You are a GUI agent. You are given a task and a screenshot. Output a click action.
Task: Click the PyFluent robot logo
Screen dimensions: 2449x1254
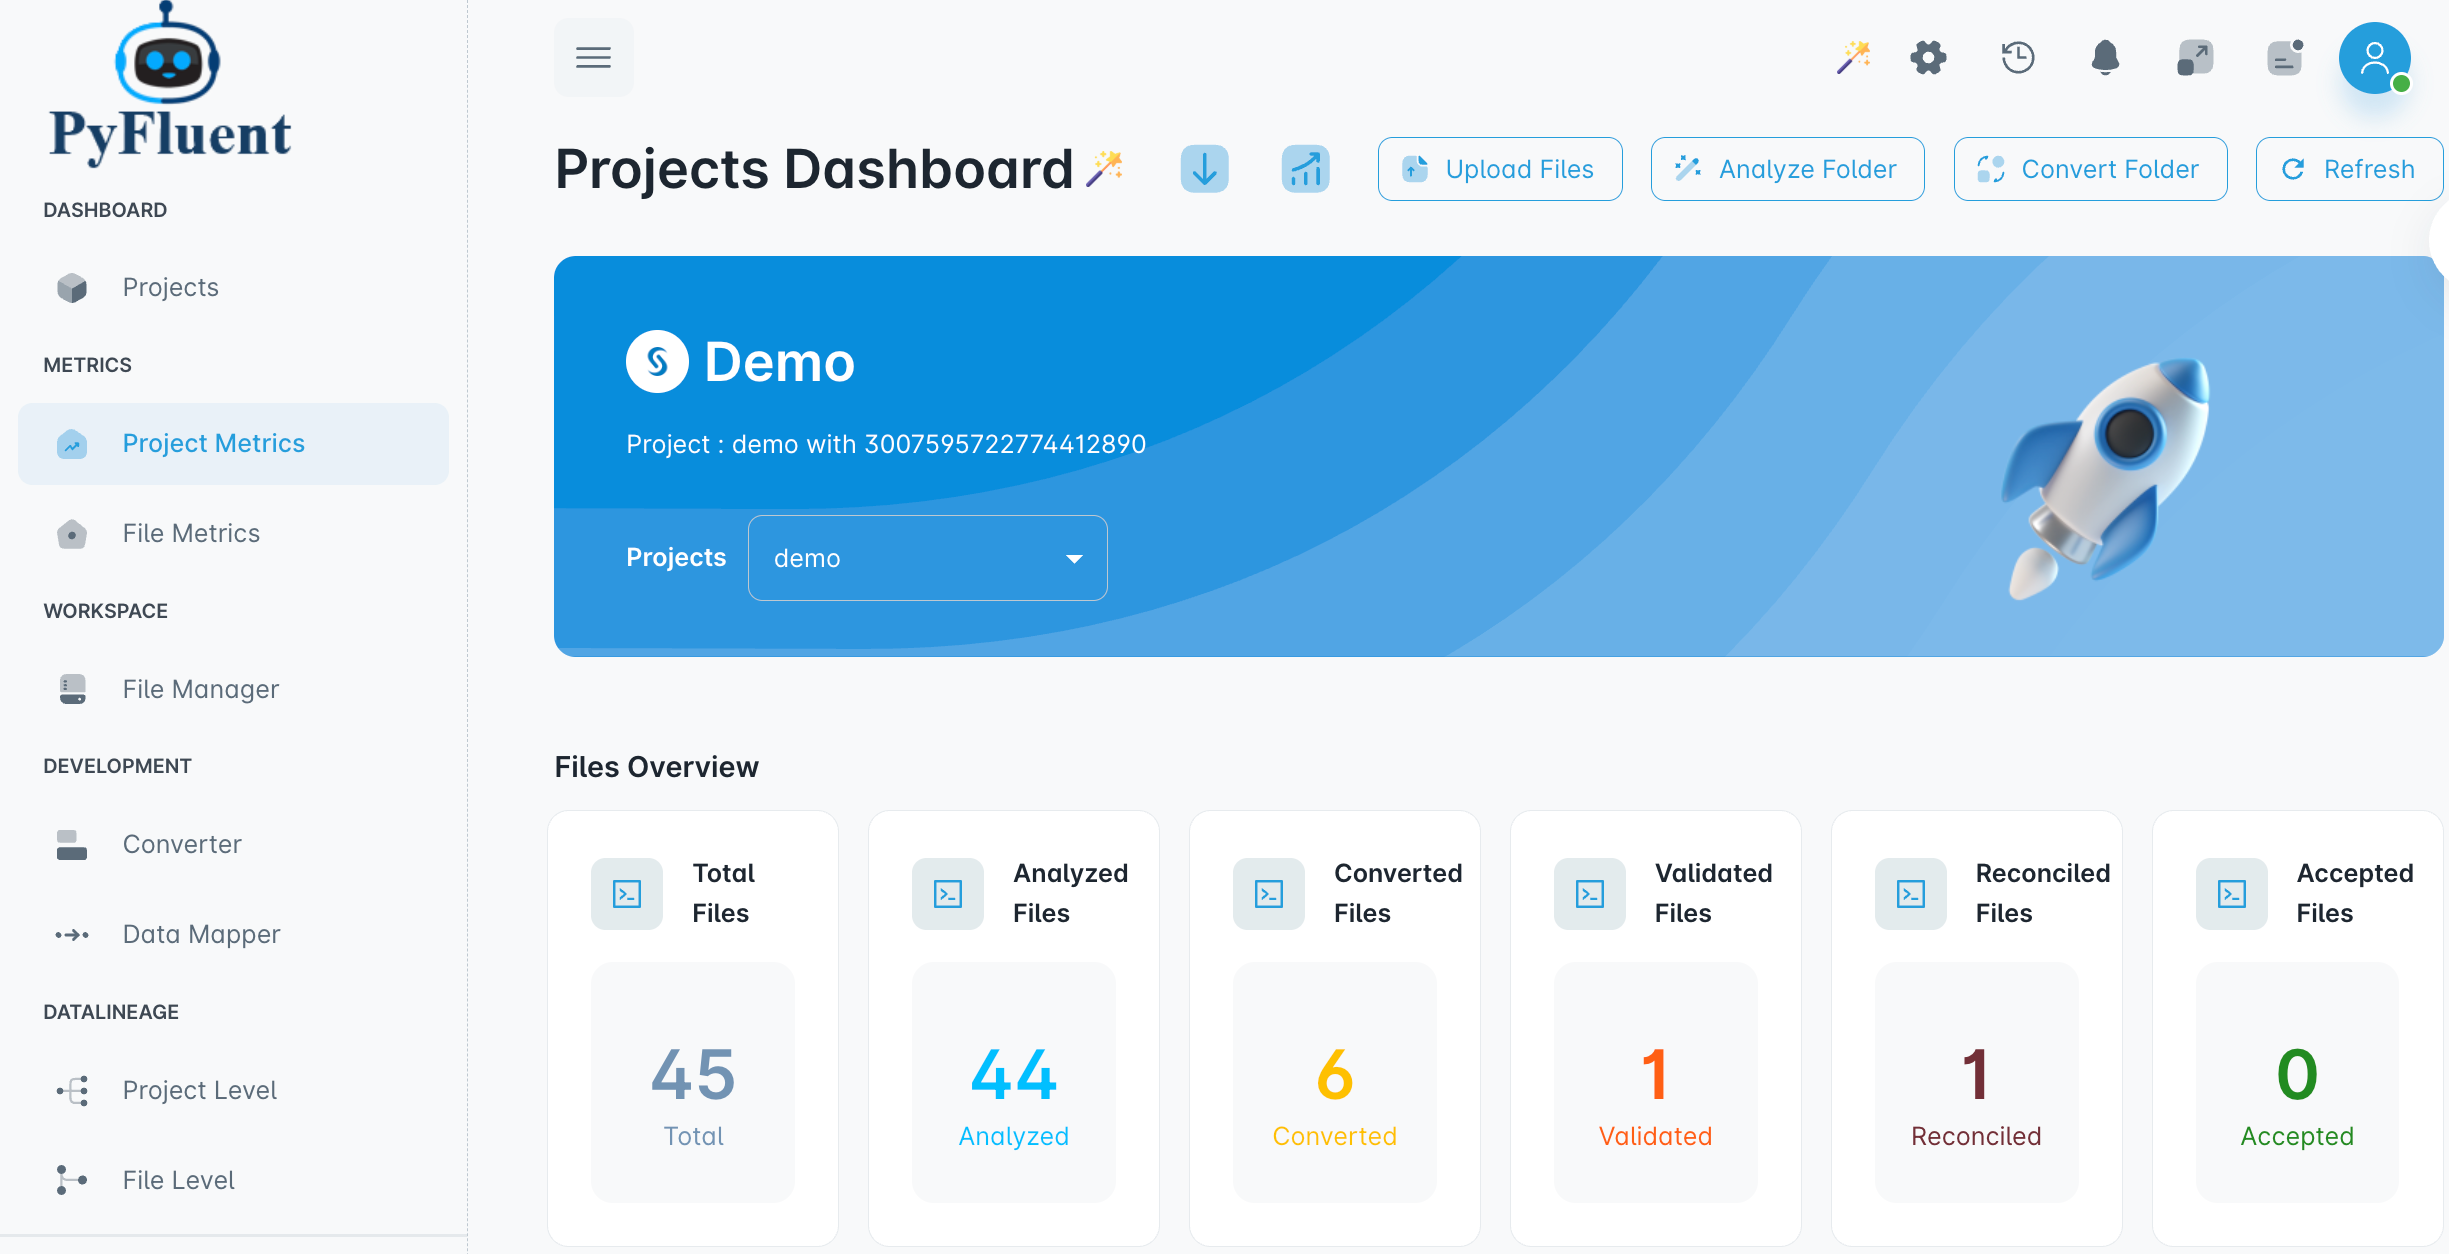point(169,83)
